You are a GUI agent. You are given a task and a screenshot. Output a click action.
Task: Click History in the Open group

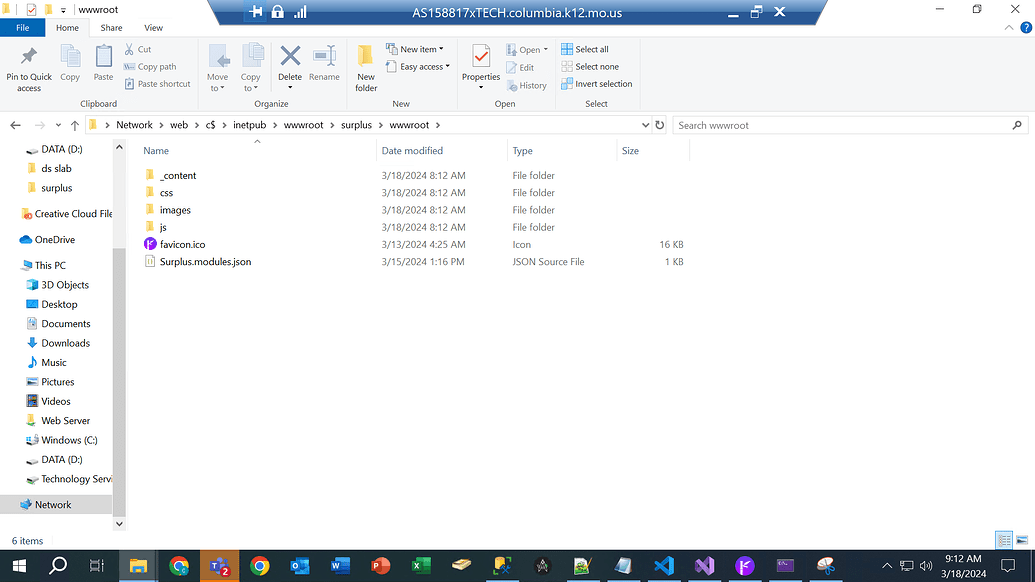click(x=527, y=85)
